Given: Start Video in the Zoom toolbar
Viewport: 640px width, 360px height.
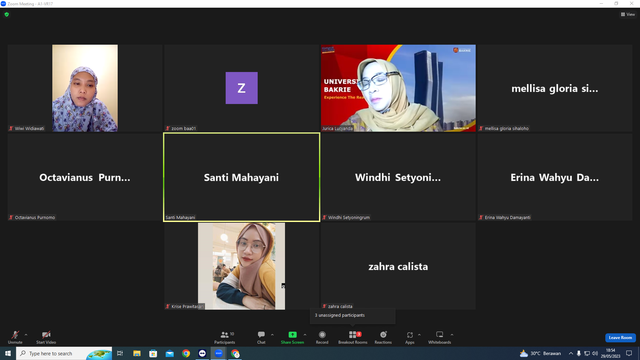Looking at the screenshot, I should pyautogui.click(x=46, y=337).
